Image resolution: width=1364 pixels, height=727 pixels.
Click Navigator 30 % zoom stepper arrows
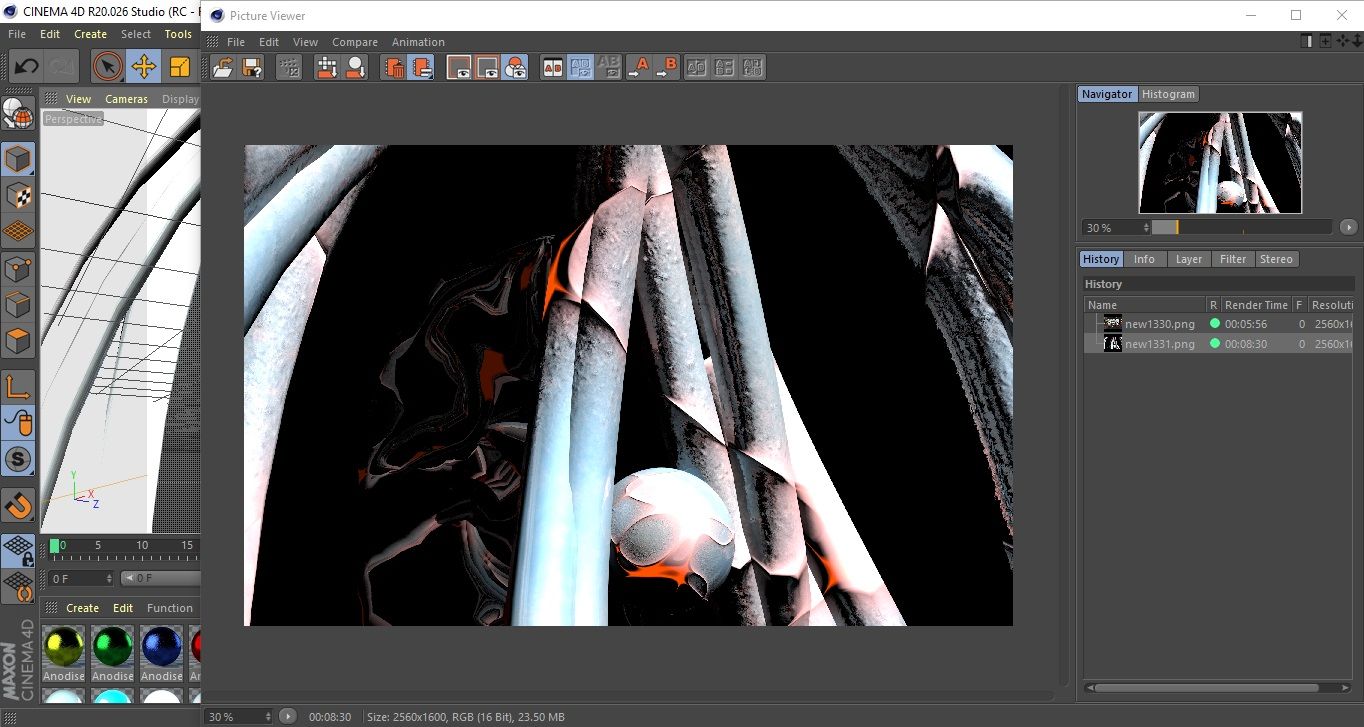pos(1144,228)
